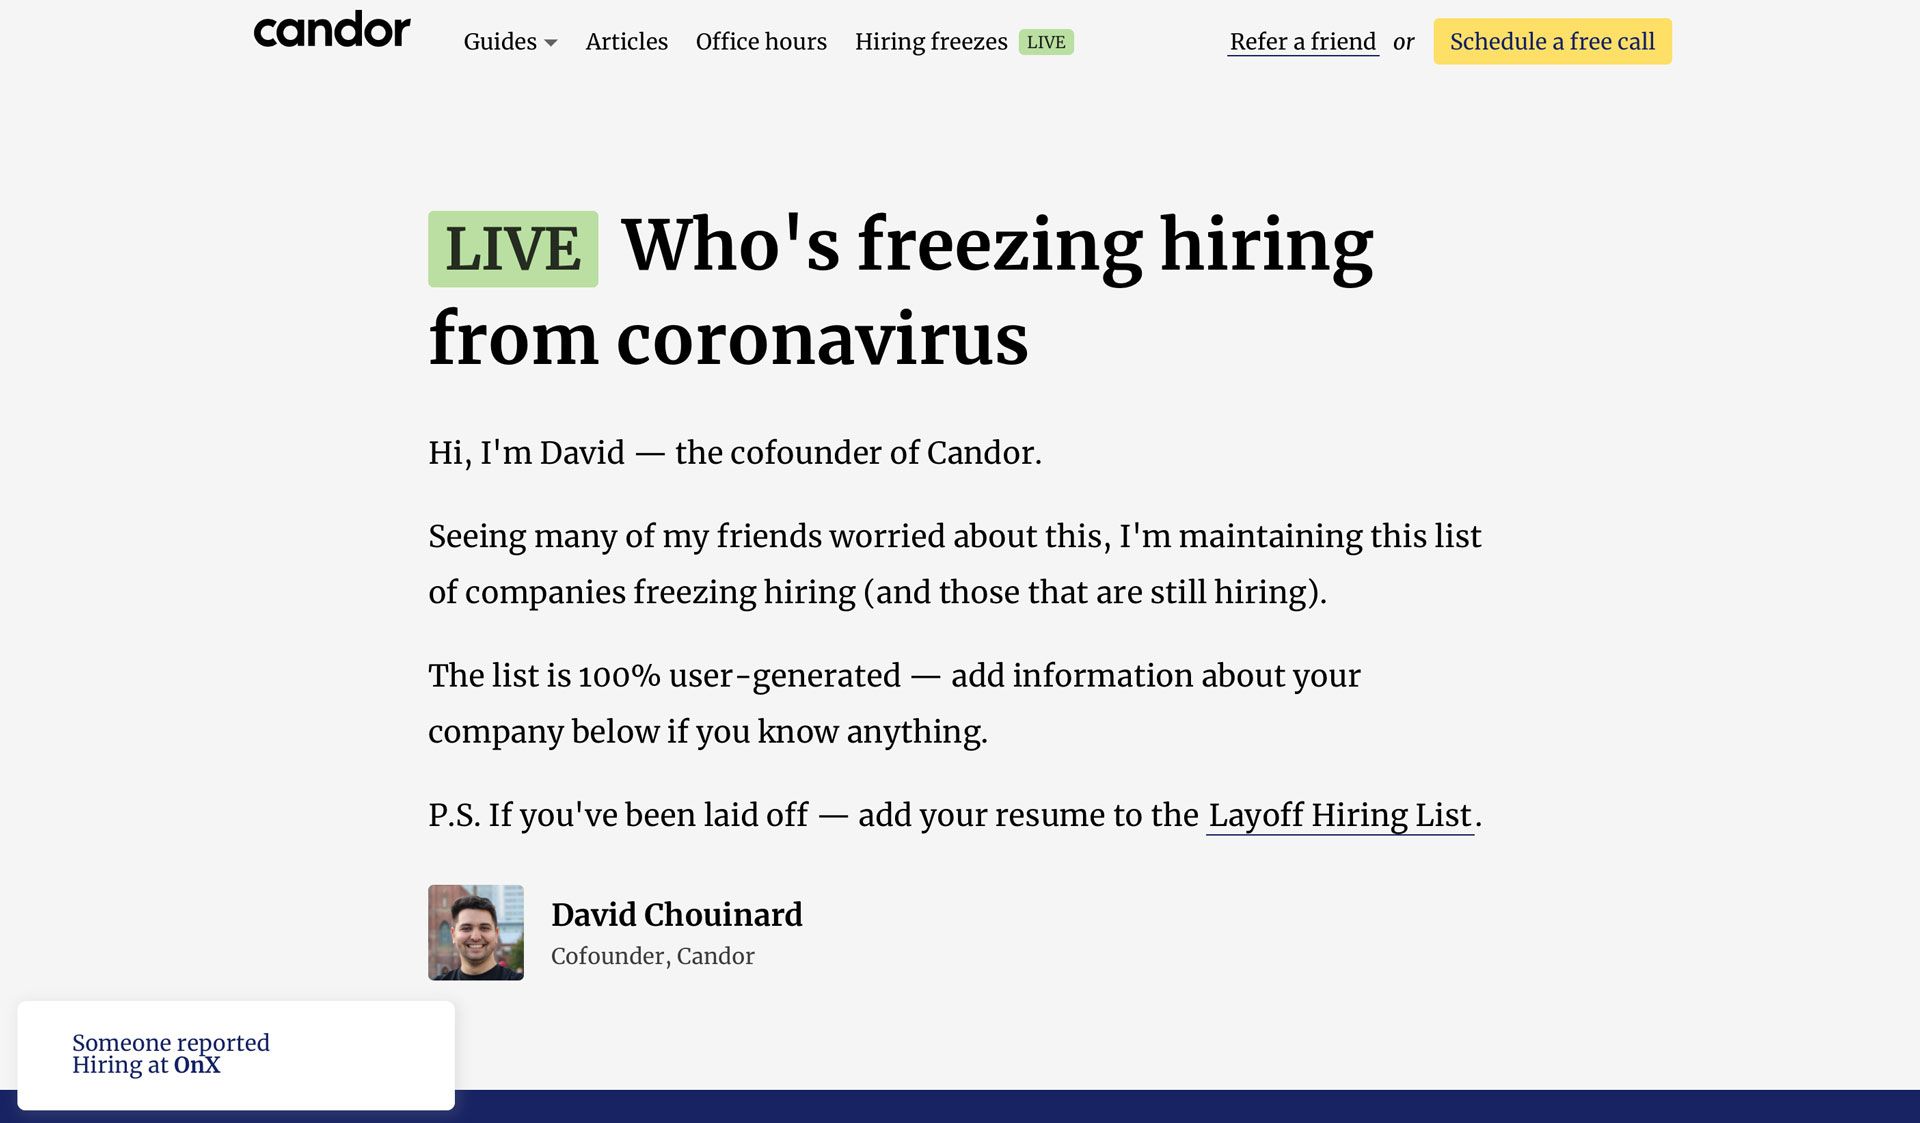The image size is (1920, 1123).
Task: Click the Candor logo in the header
Action: coord(331,40)
